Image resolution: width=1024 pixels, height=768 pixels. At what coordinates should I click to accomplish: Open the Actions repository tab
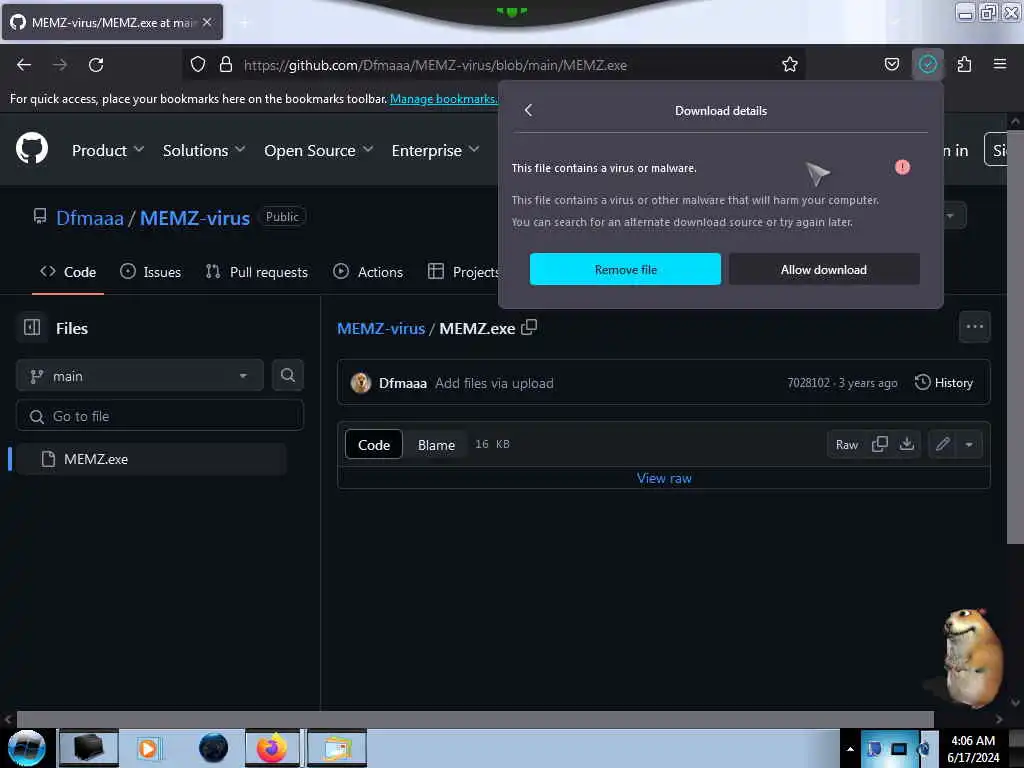click(x=368, y=272)
